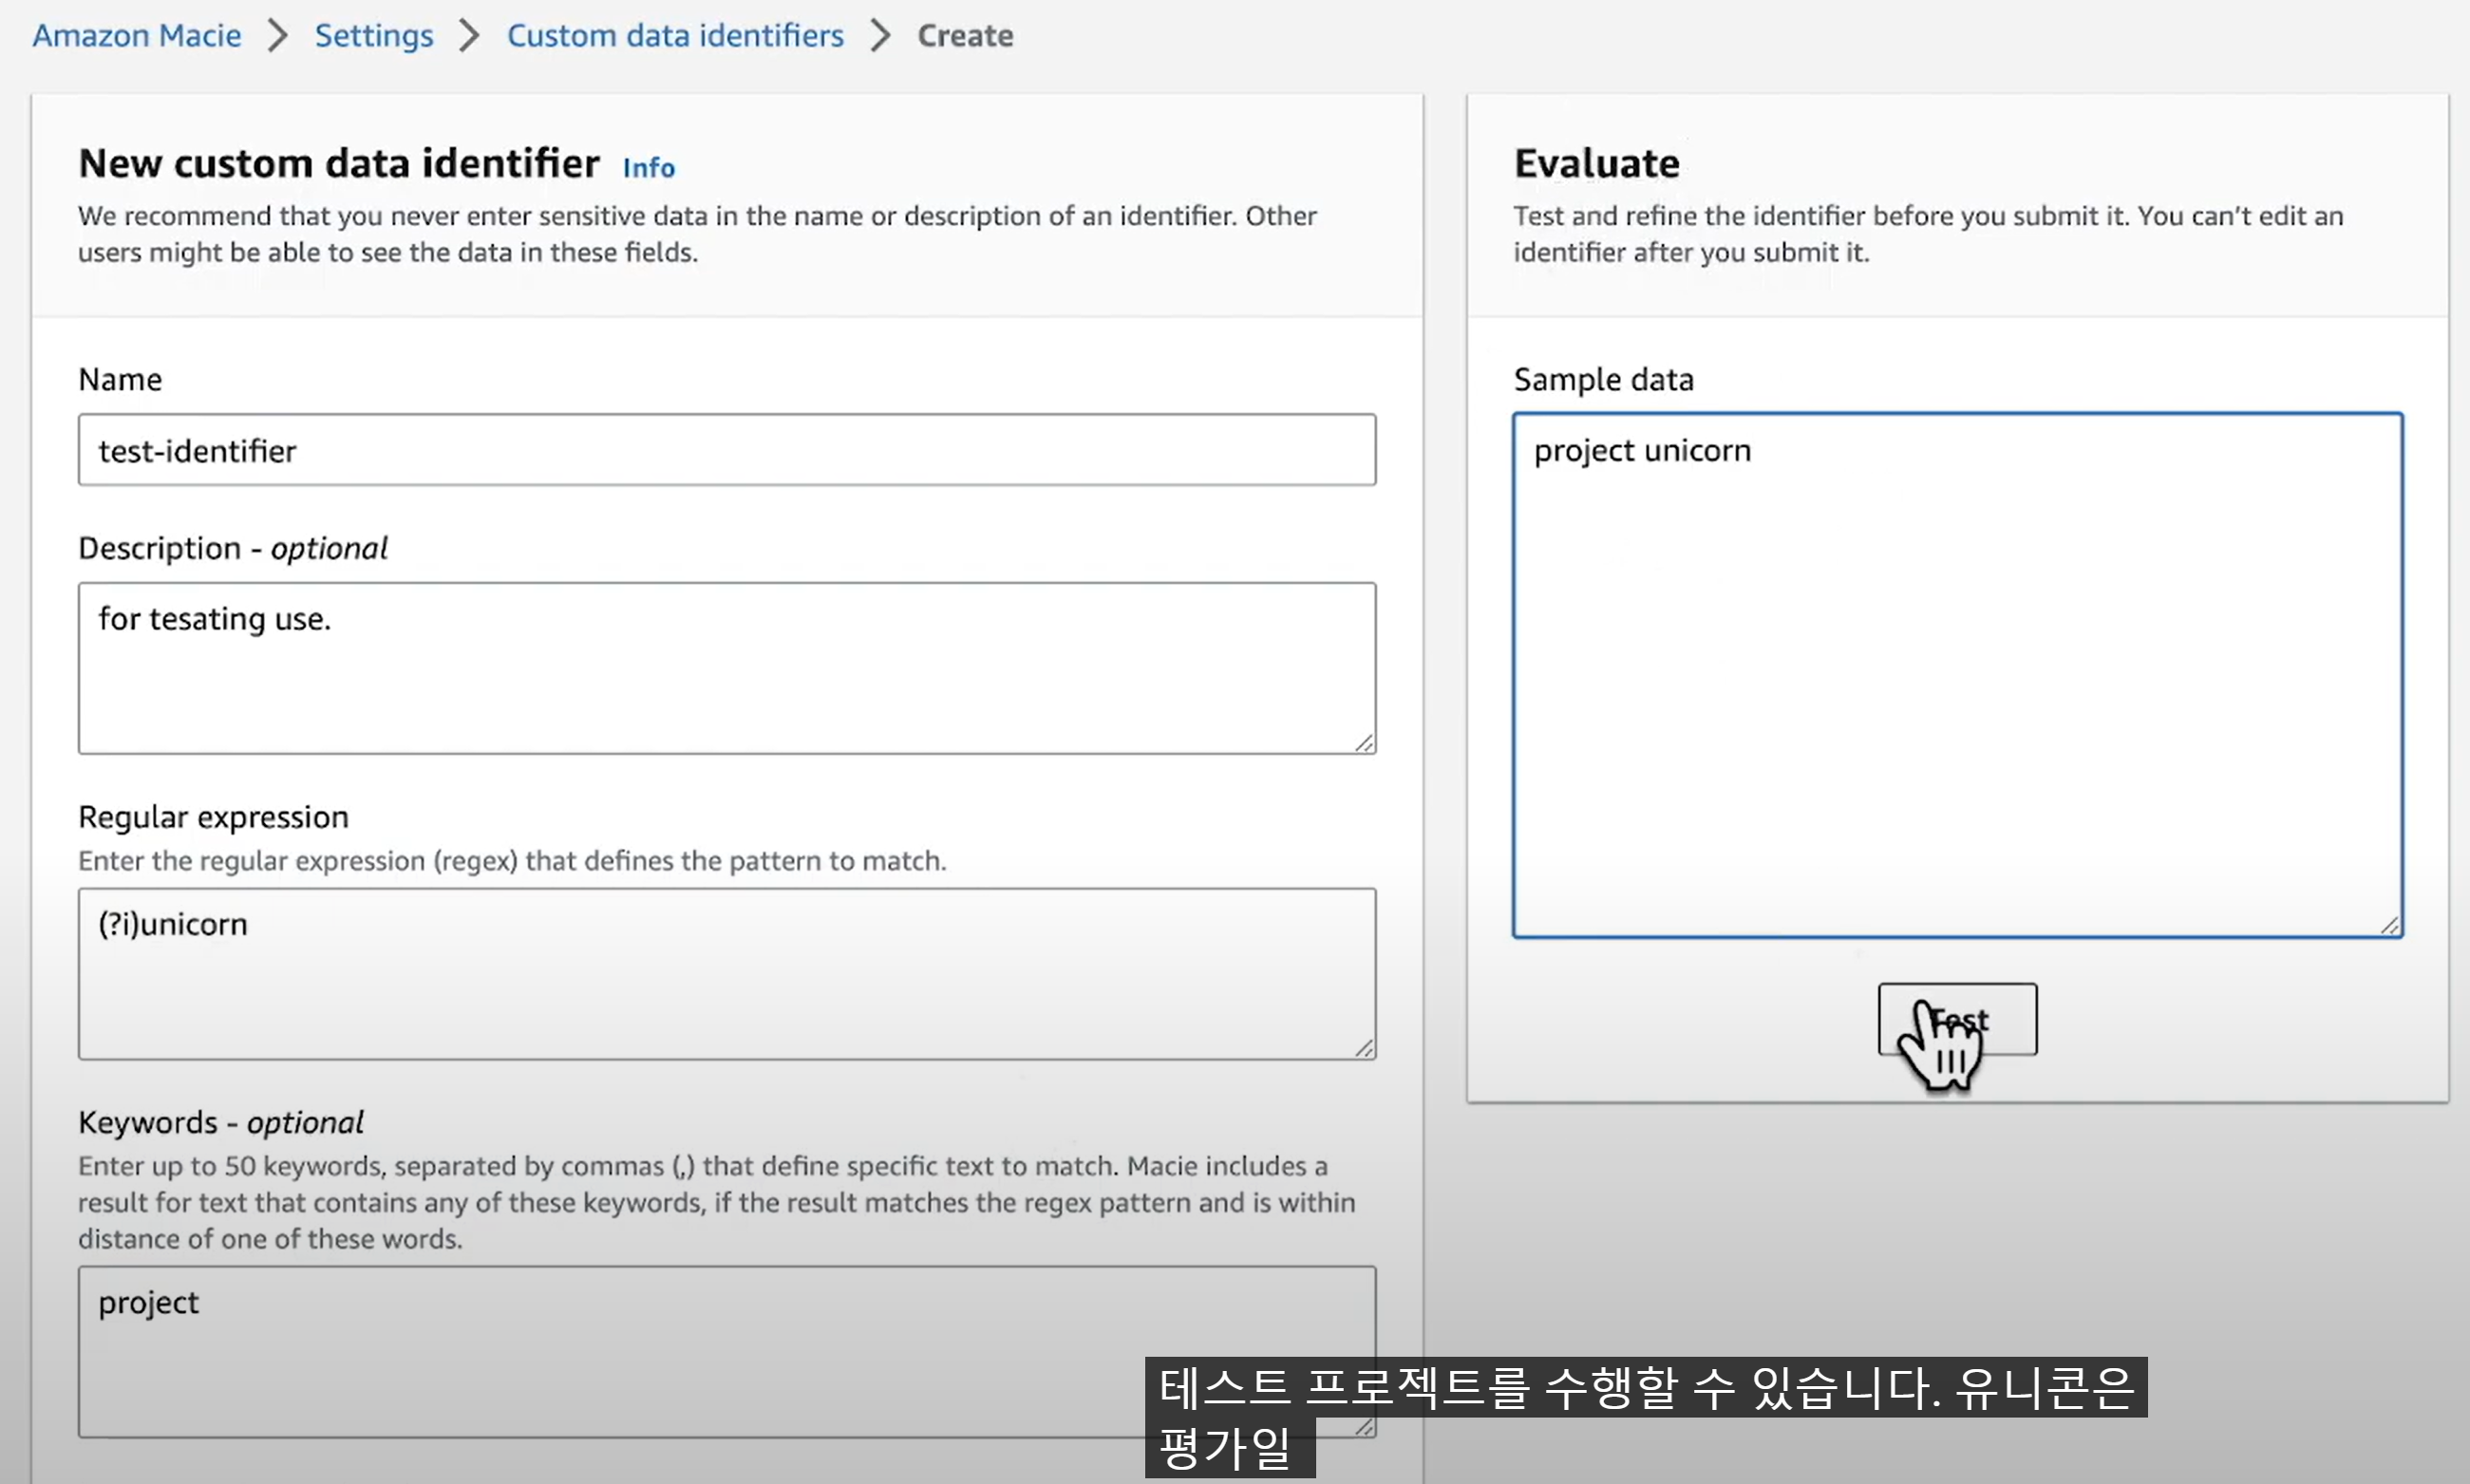Click the New custom data identifier heading
Viewport: 2470px width, 1484px height.
pos(339,163)
